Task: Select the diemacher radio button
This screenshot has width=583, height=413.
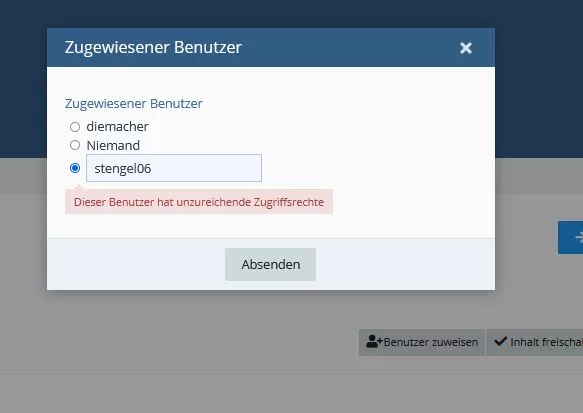Action: pos(75,127)
